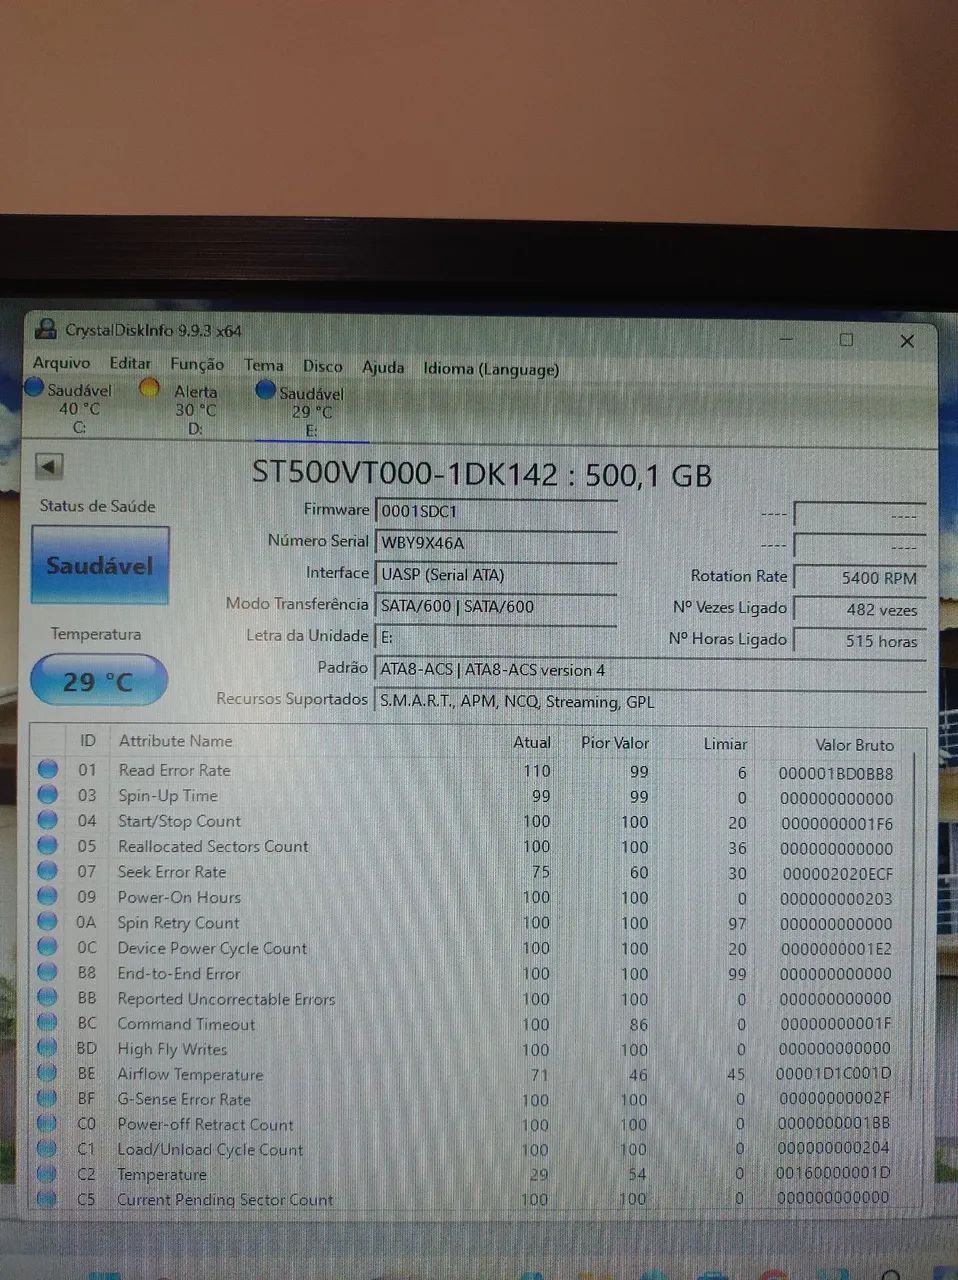Open the Função menu
The height and width of the screenshot is (1280, 958).
pyautogui.click(x=197, y=365)
